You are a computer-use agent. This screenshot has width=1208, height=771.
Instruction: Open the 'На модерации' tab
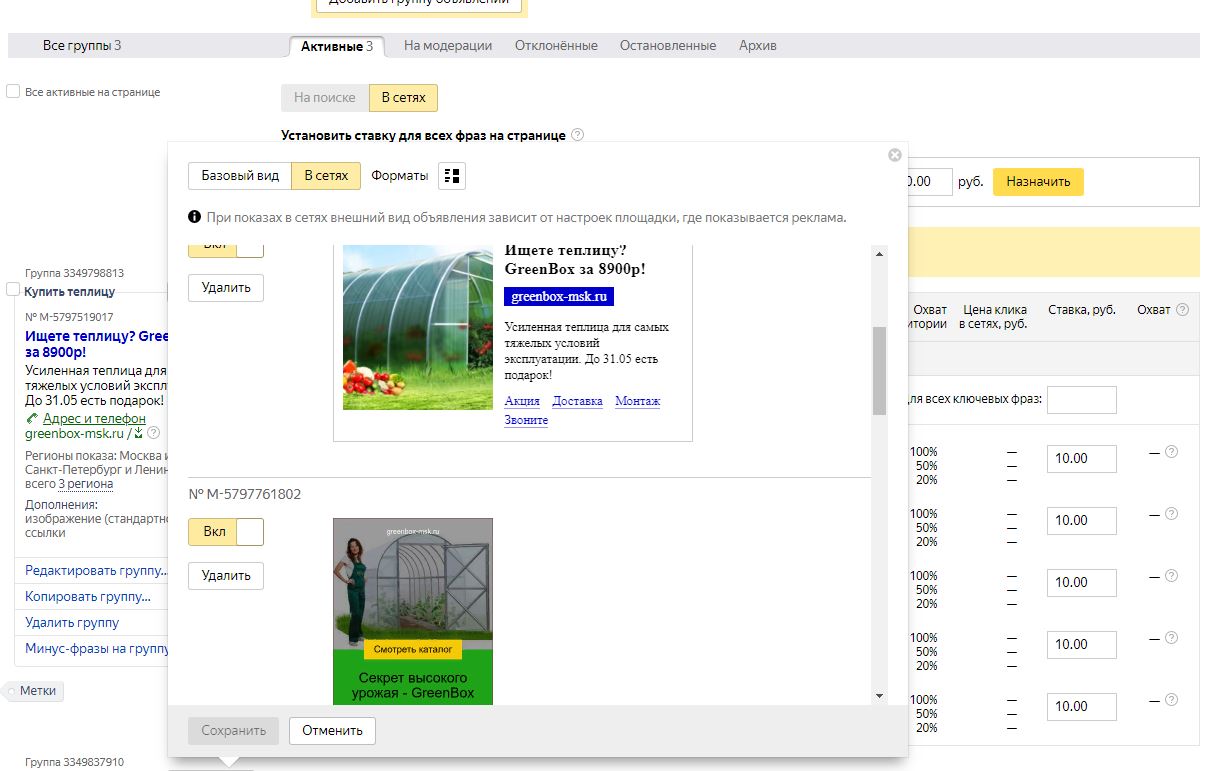click(x=448, y=46)
